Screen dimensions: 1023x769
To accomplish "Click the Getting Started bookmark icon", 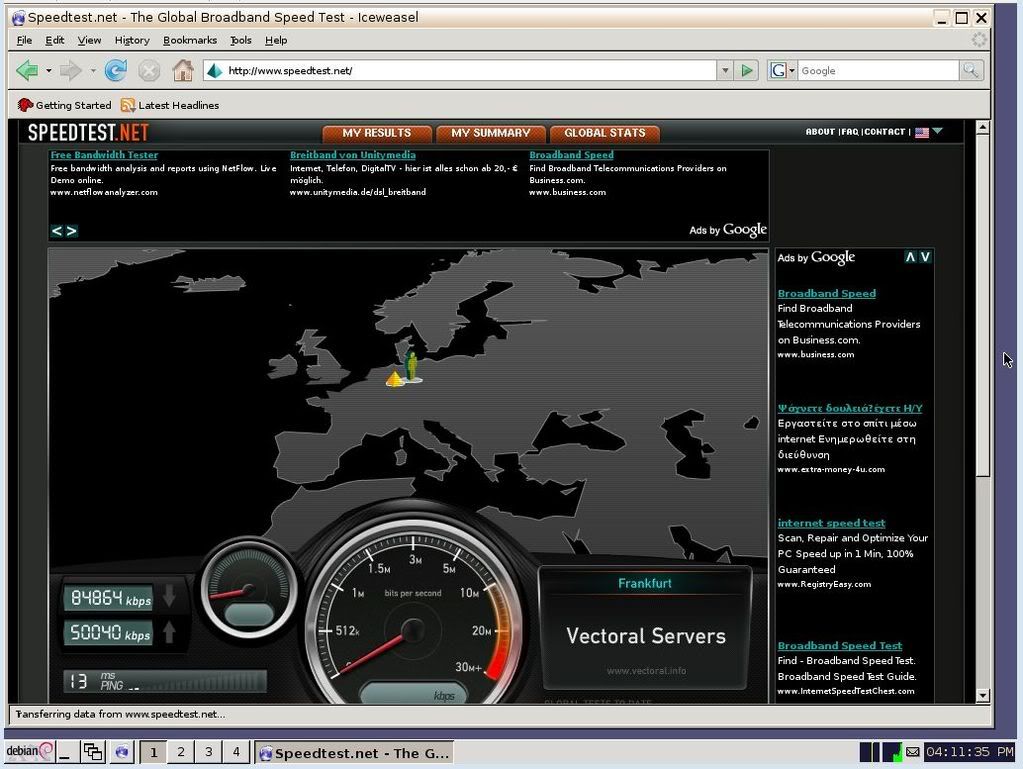I will click(x=25, y=105).
